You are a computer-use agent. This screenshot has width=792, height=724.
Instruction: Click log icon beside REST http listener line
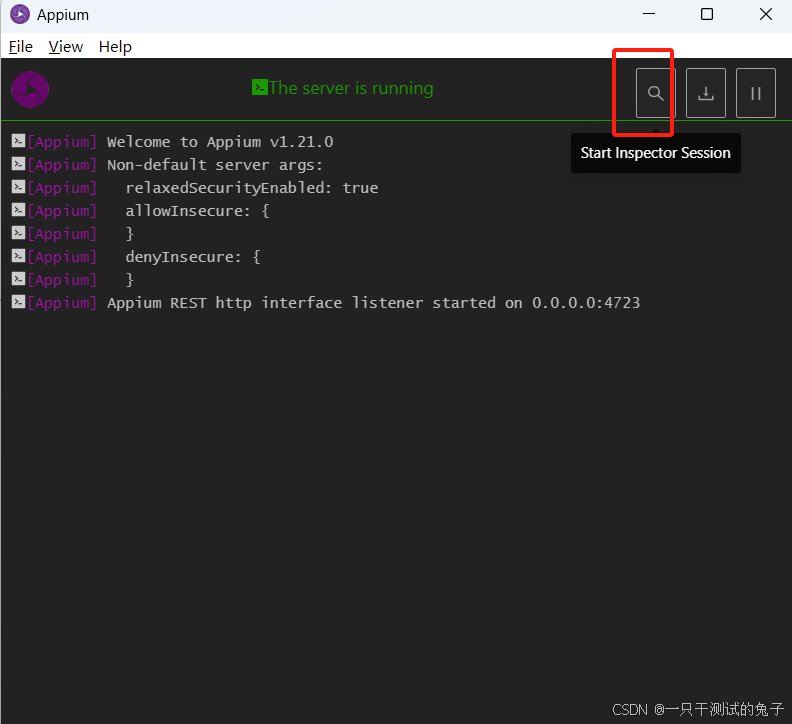point(18,302)
